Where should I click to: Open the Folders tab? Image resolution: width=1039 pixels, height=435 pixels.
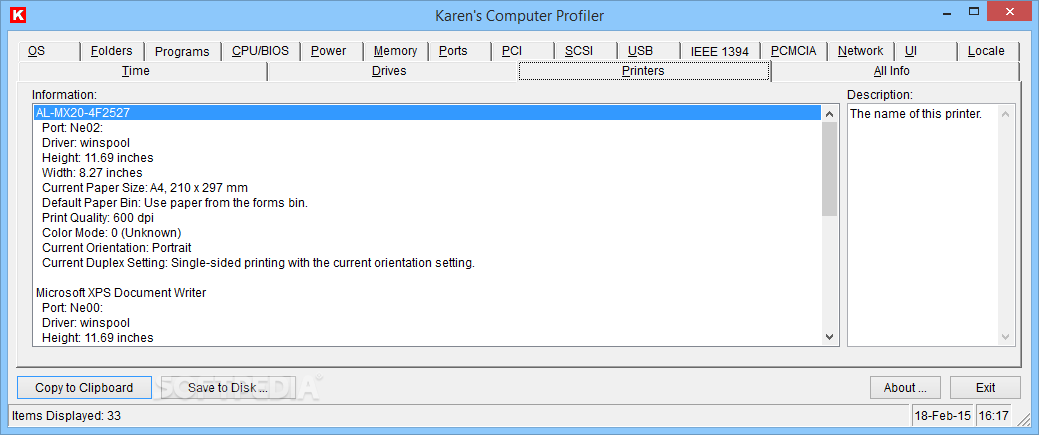111,51
